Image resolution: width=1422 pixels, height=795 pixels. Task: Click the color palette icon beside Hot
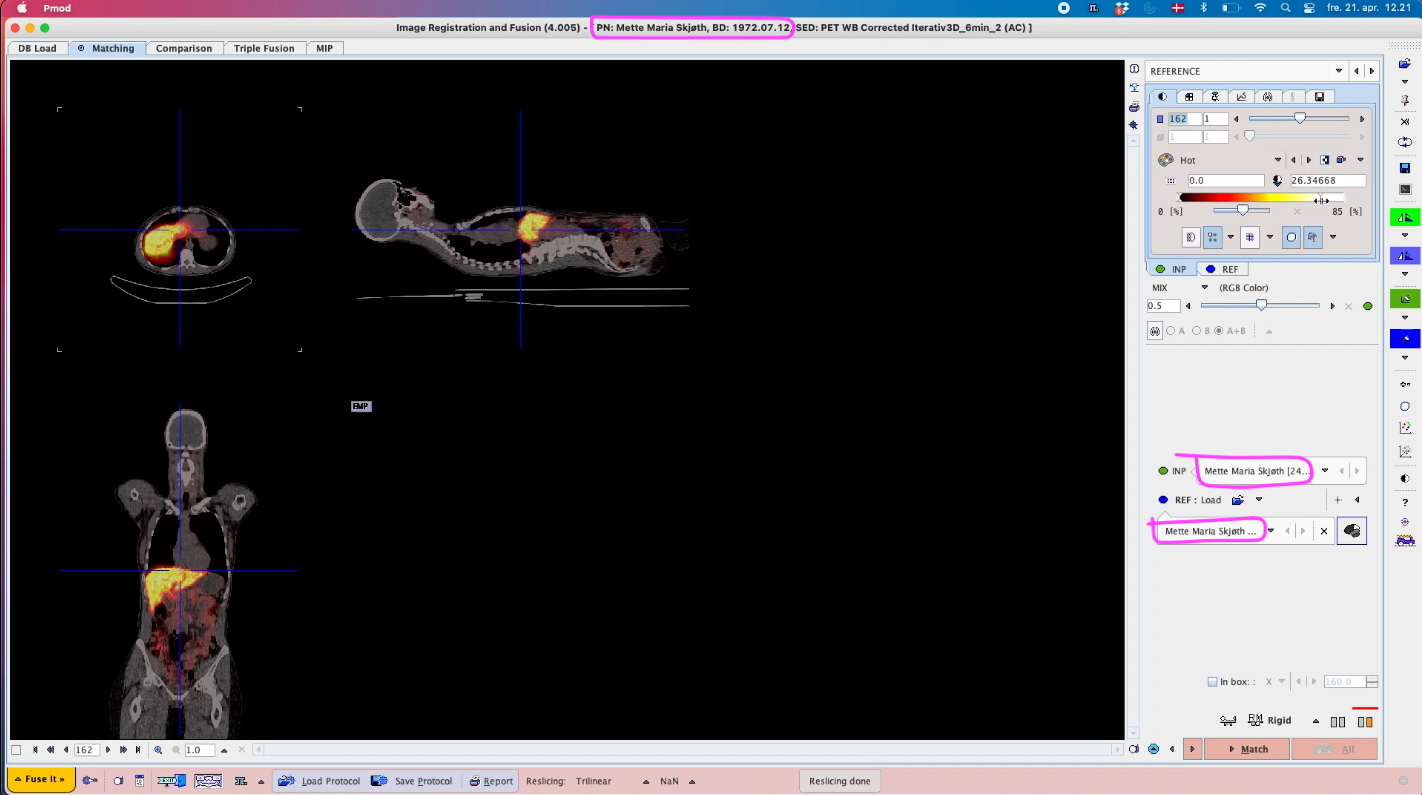1165,160
